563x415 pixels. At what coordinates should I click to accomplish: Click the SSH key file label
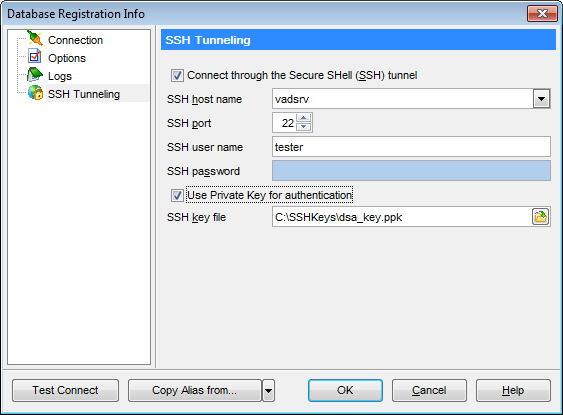coord(196,218)
